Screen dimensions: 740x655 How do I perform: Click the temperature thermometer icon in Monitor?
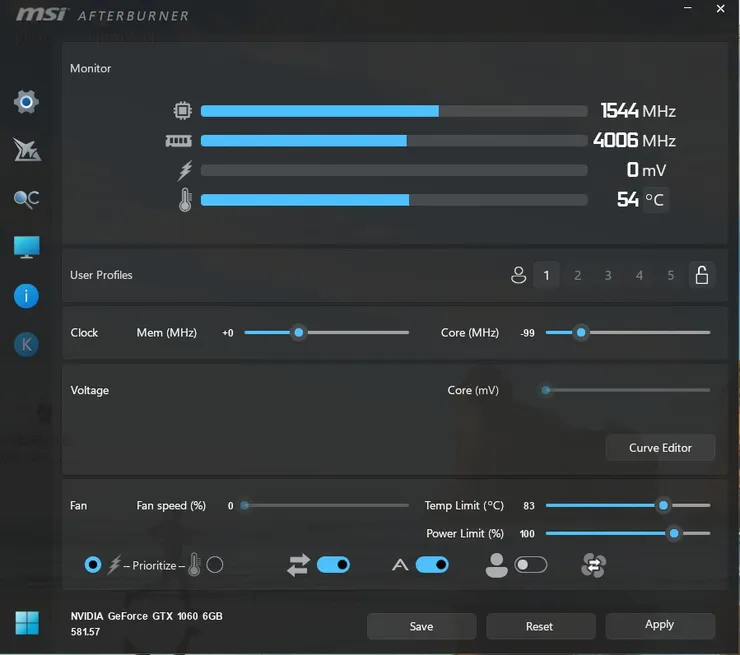(x=185, y=200)
